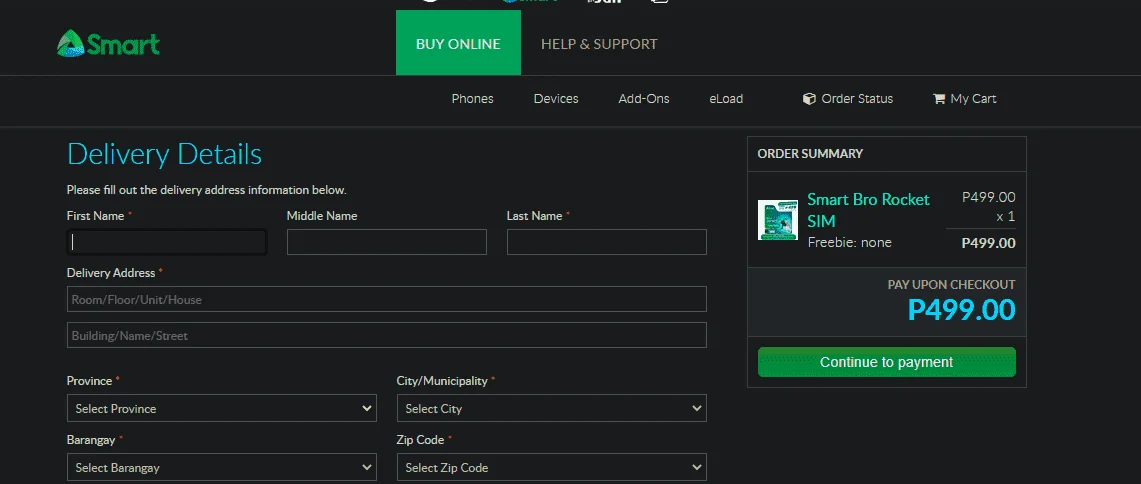Click the Delivery Details heading
The width and height of the screenshot is (1141, 484).
point(164,154)
